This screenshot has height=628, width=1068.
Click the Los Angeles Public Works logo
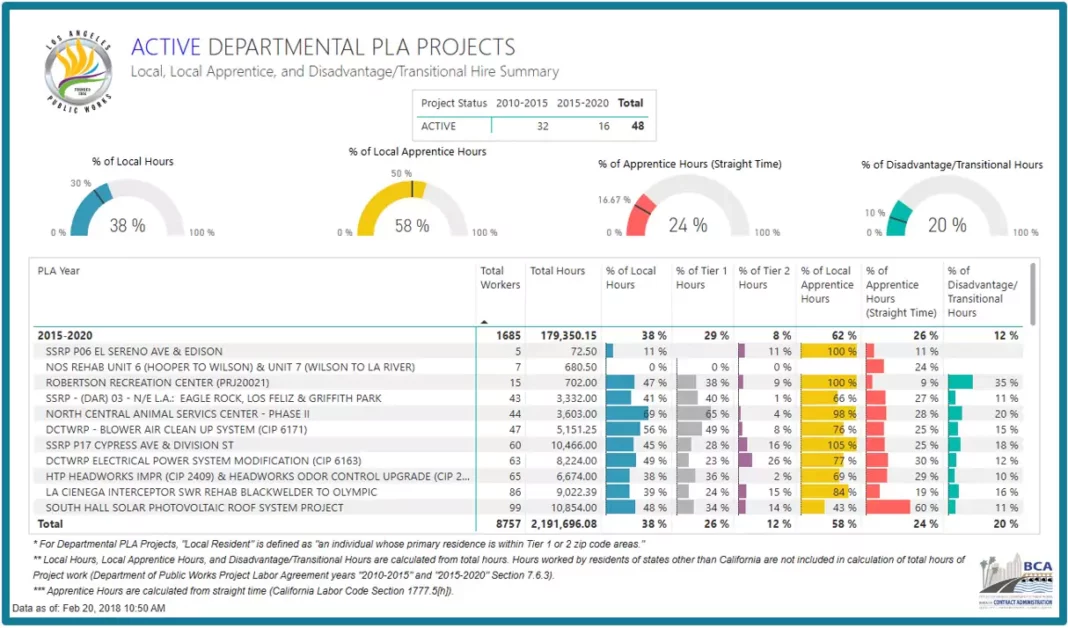point(78,73)
